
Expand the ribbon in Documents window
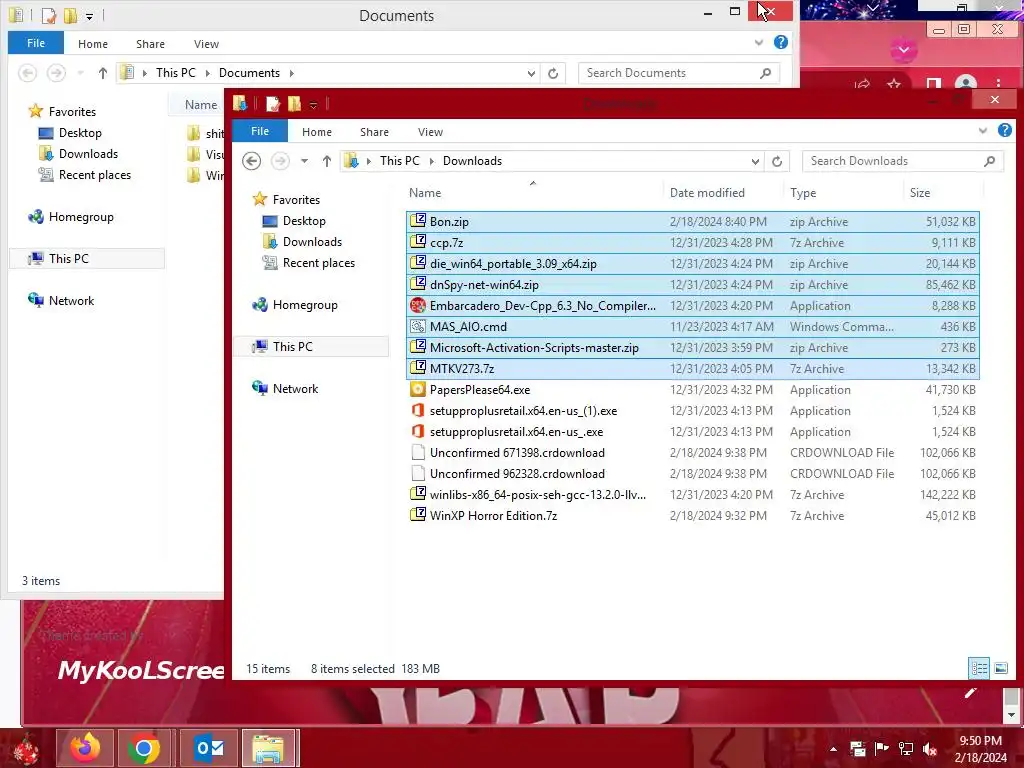759,42
